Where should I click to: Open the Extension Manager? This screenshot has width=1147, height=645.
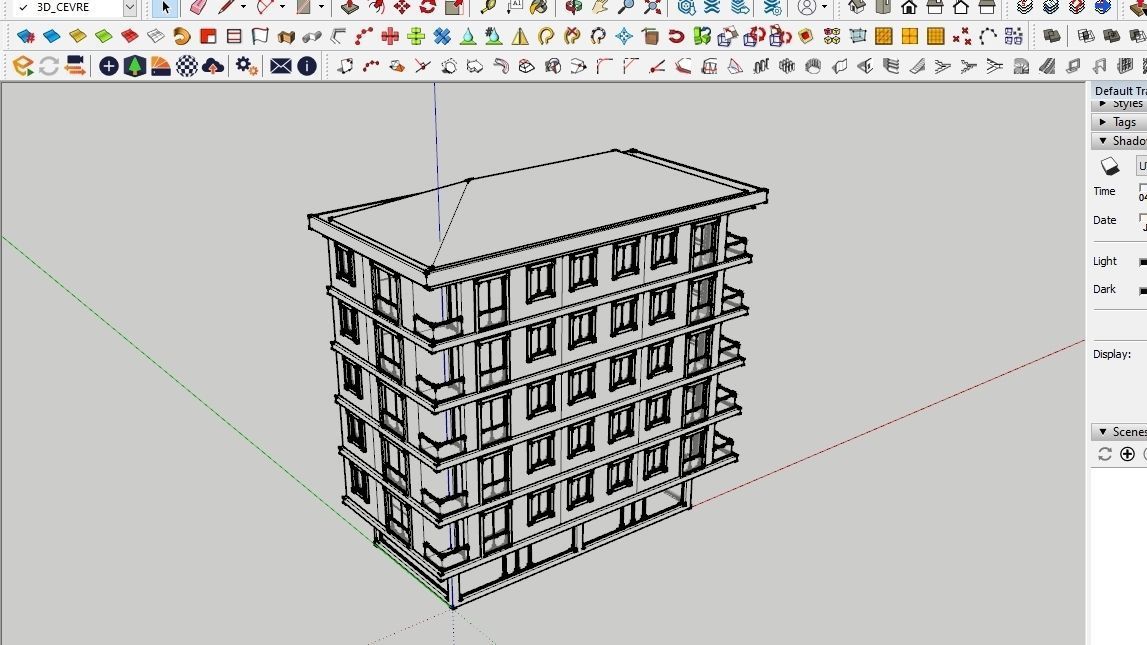point(772,8)
